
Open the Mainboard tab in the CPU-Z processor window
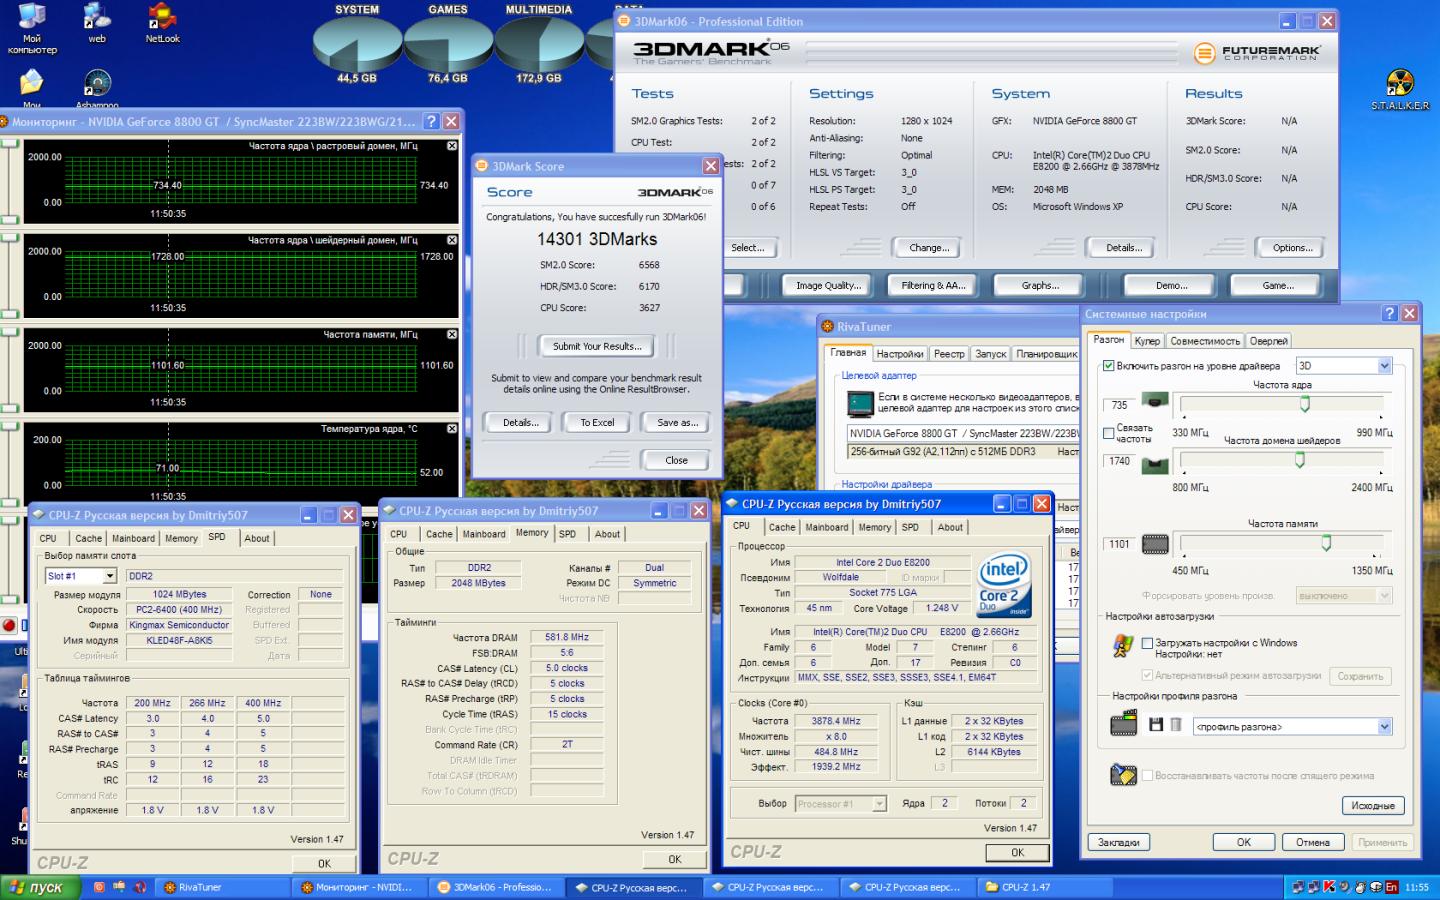827,527
